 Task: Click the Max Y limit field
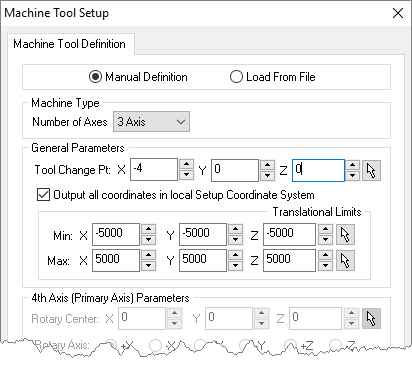(x=203, y=260)
